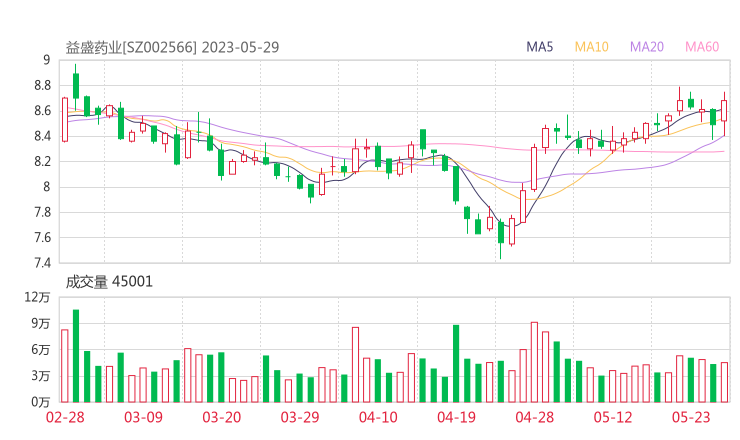This screenshot has width=740, height=440.
Task: Click the 成交量 45001 volume label
Action: [x=109, y=282]
